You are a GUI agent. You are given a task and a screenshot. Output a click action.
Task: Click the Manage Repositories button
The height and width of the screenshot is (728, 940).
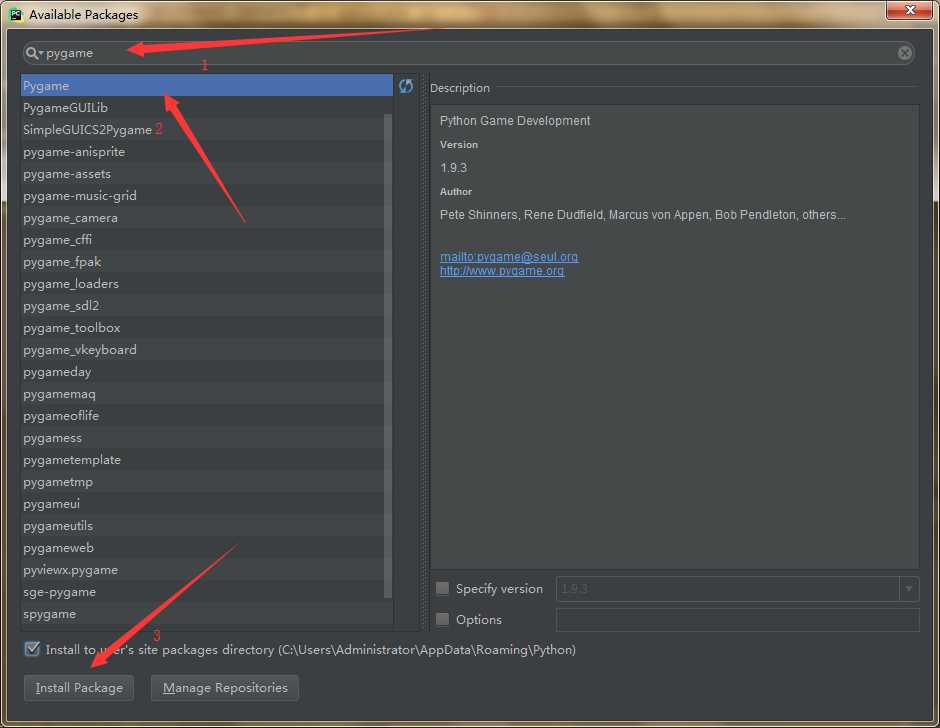tap(225, 688)
